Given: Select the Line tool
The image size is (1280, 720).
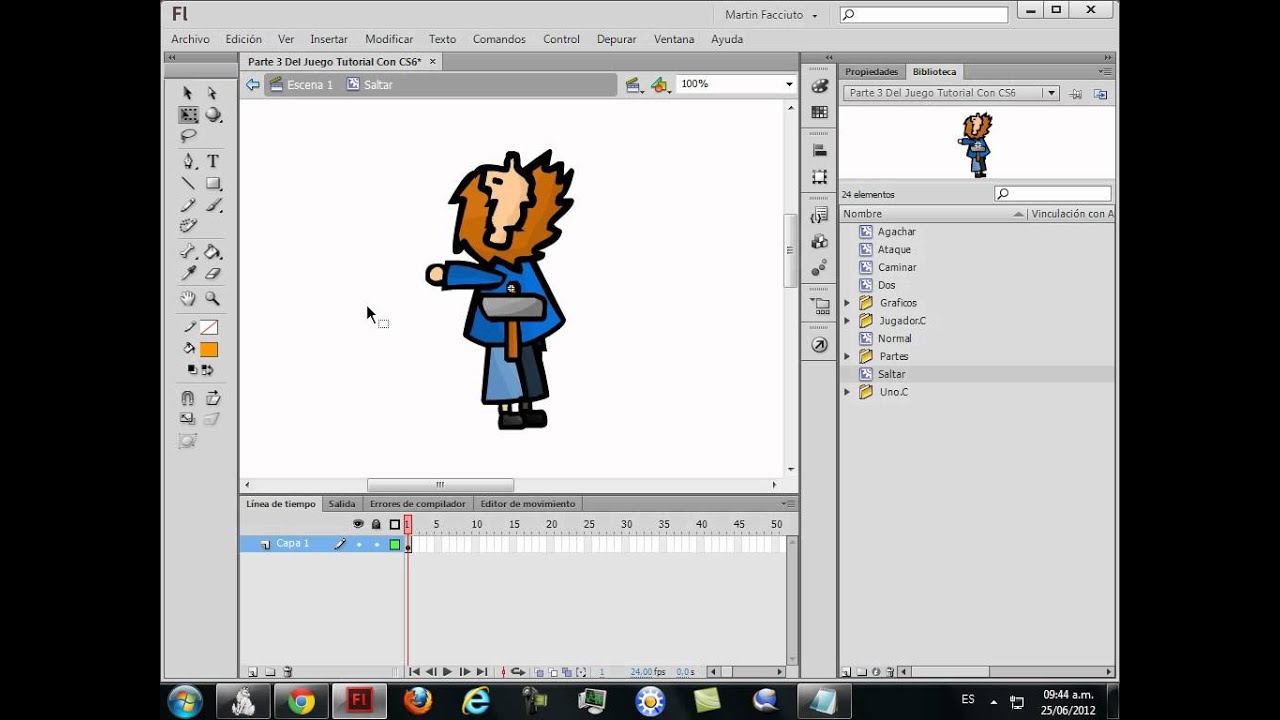Looking at the screenshot, I should click(x=188, y=183).
